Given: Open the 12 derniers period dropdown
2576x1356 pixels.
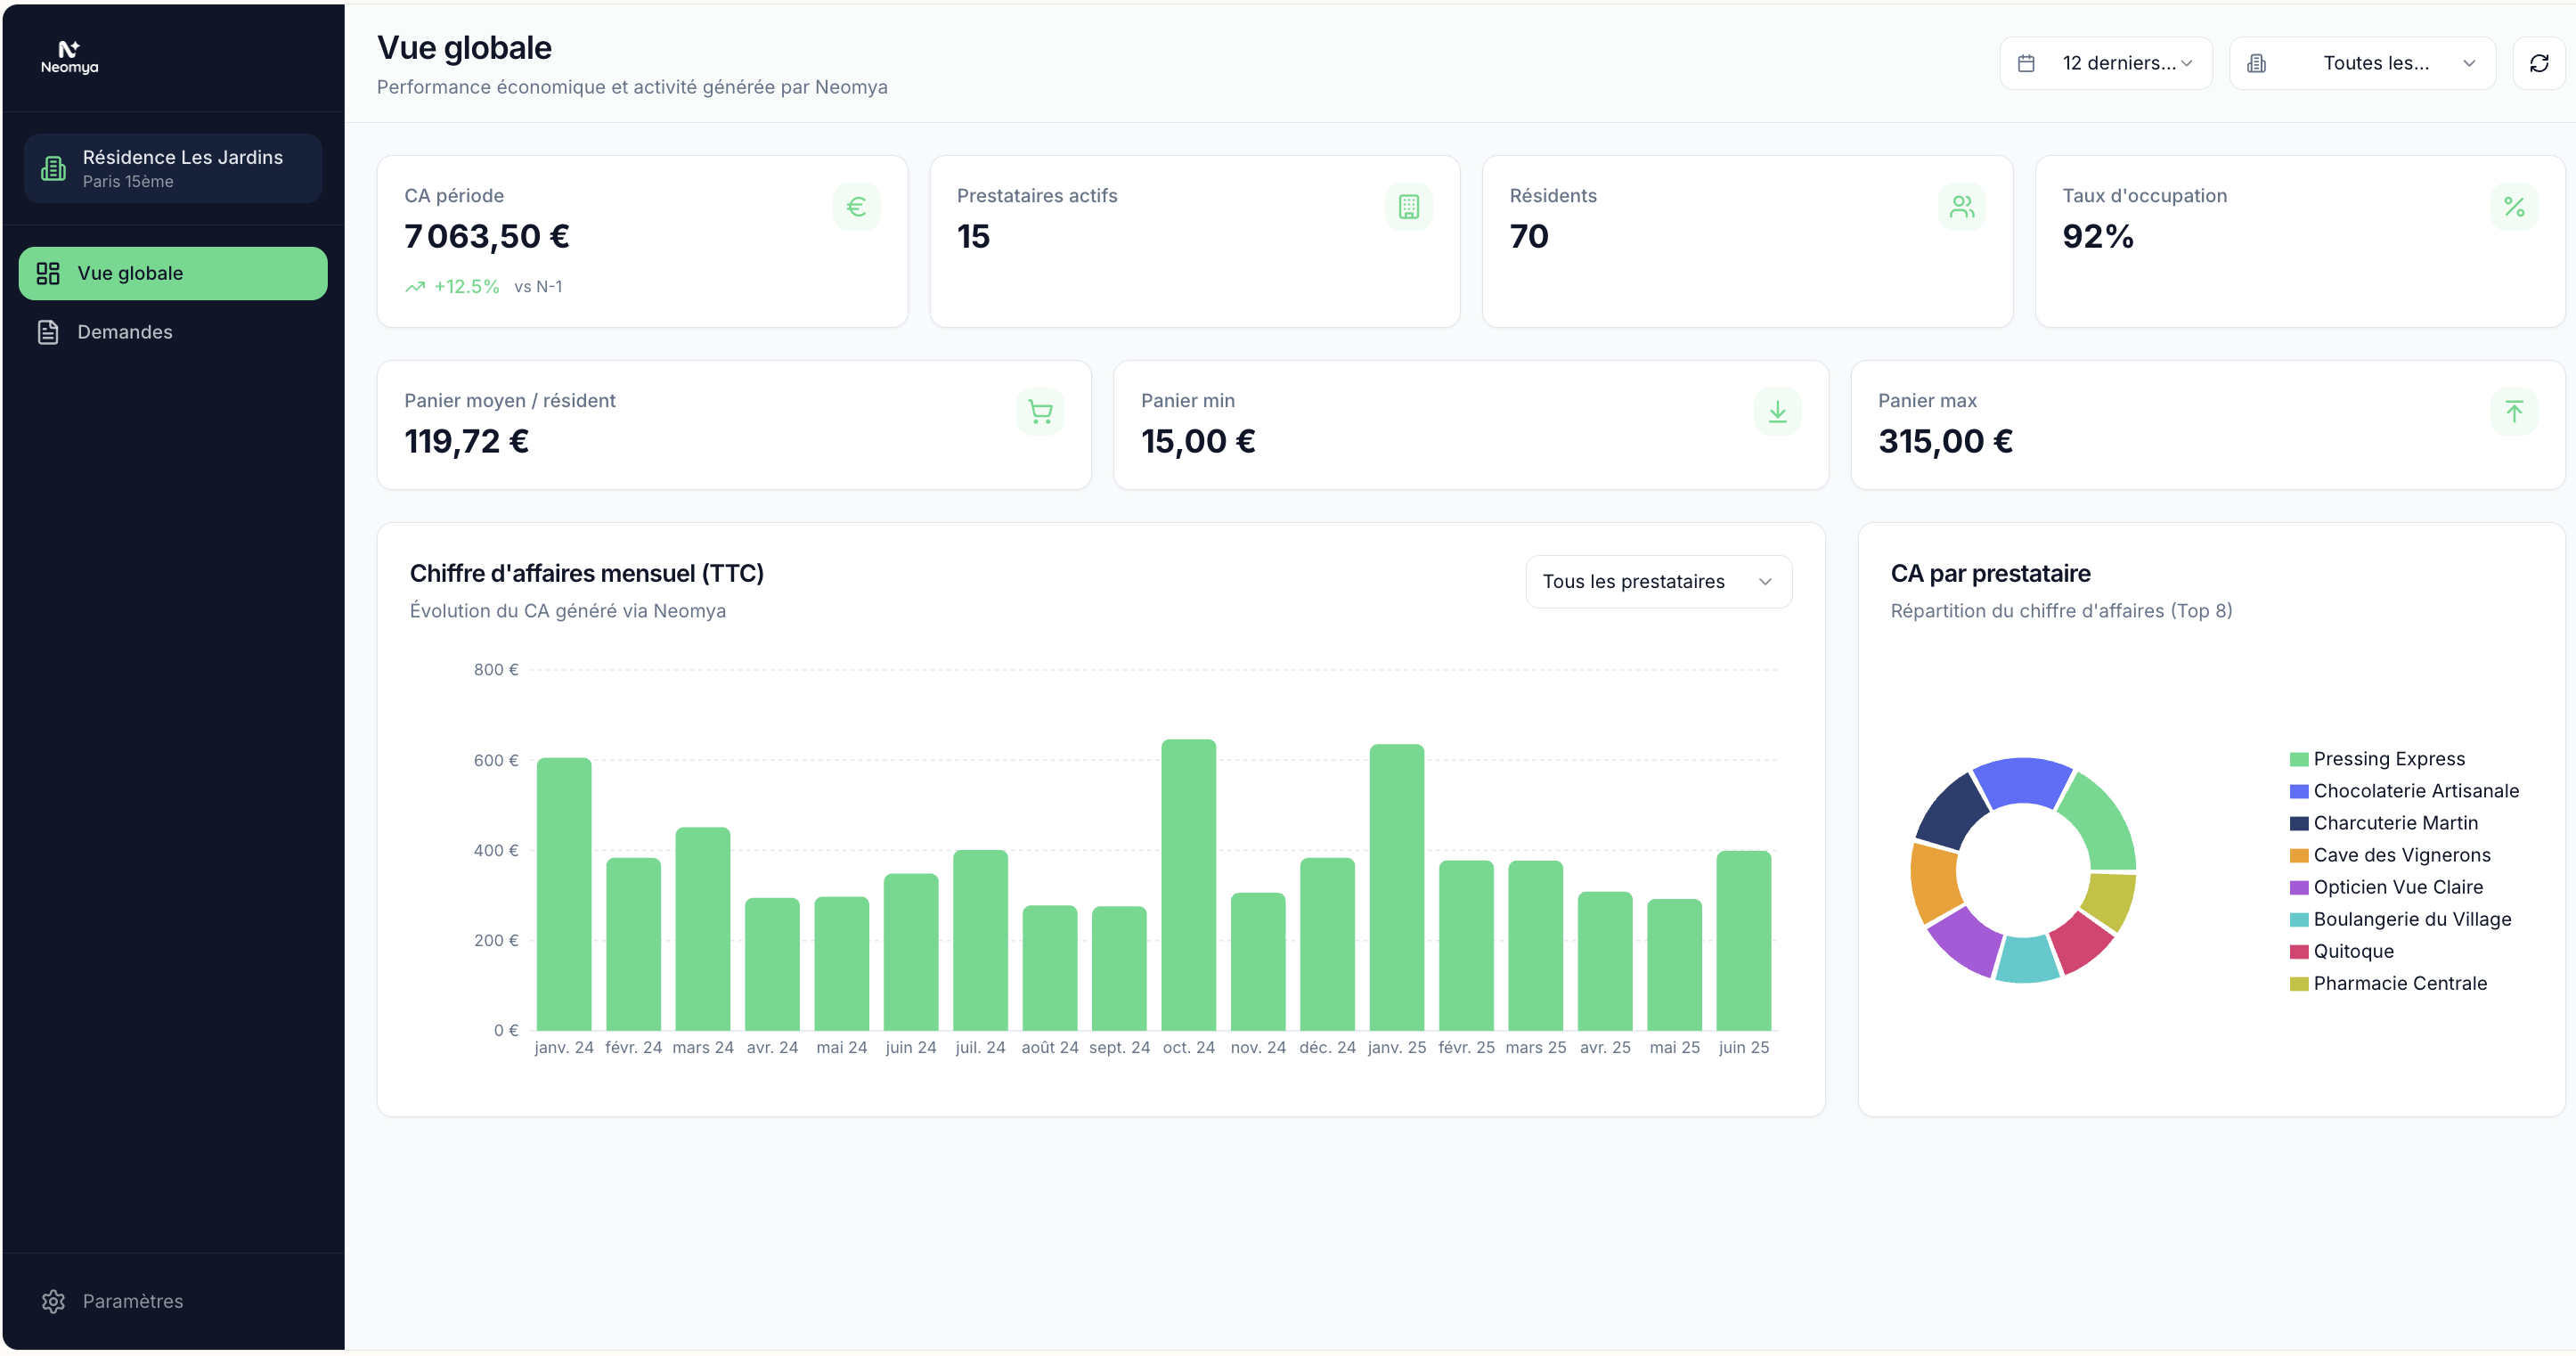Looking at the screenshot, I should click(2105, 64).
